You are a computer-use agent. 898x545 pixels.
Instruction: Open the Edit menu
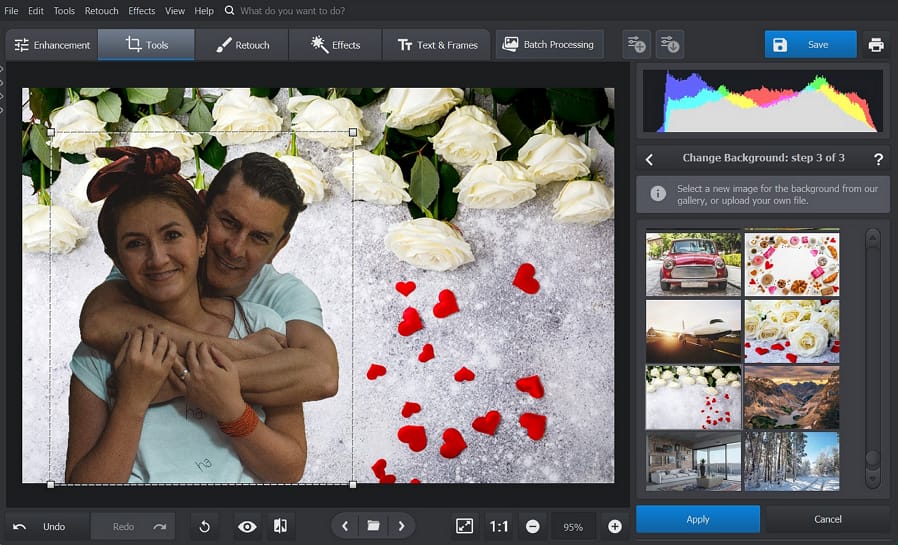click(x=36, y=11)
